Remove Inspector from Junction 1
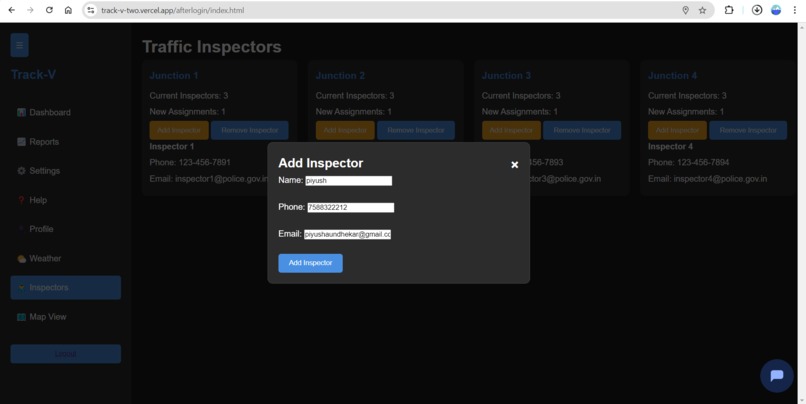The height and width of the screenshot is (404, 806). [250, 131]
